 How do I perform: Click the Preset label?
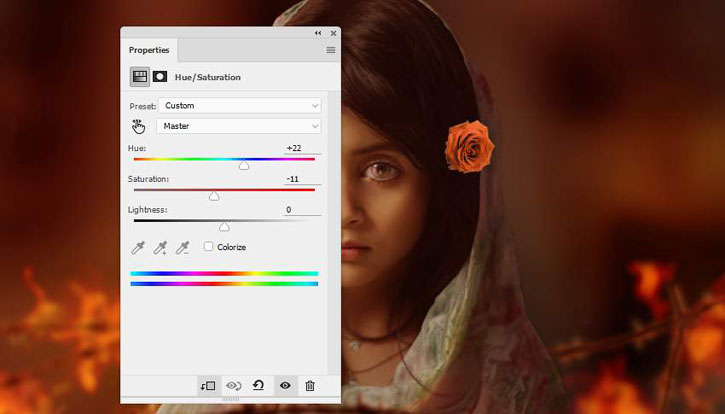point(142,106)
